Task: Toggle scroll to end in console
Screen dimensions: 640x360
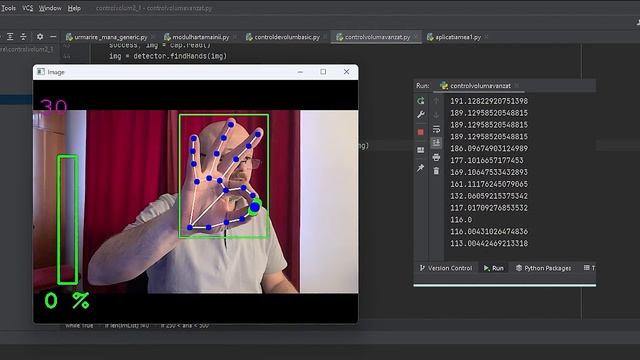Action: coord(436,143)
